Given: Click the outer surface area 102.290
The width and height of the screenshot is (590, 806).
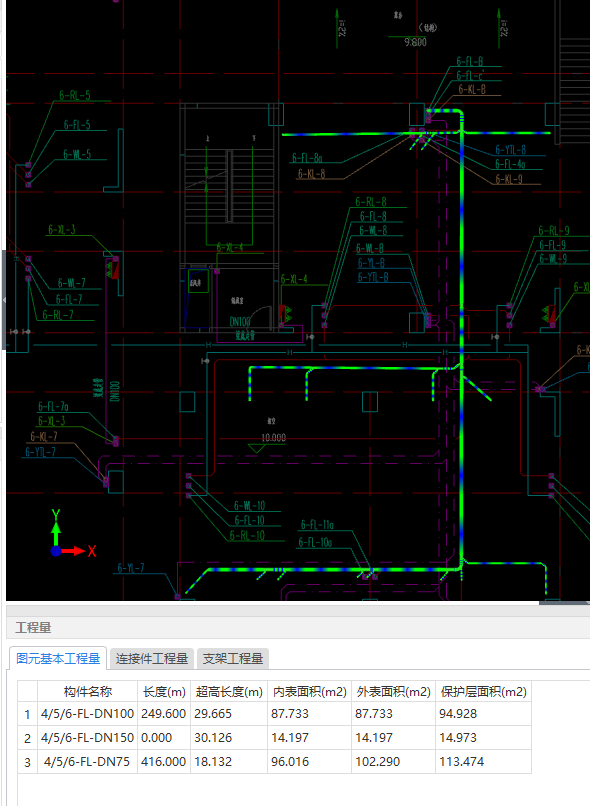Looking at the screenshot, I should click(x=377, y=761).
